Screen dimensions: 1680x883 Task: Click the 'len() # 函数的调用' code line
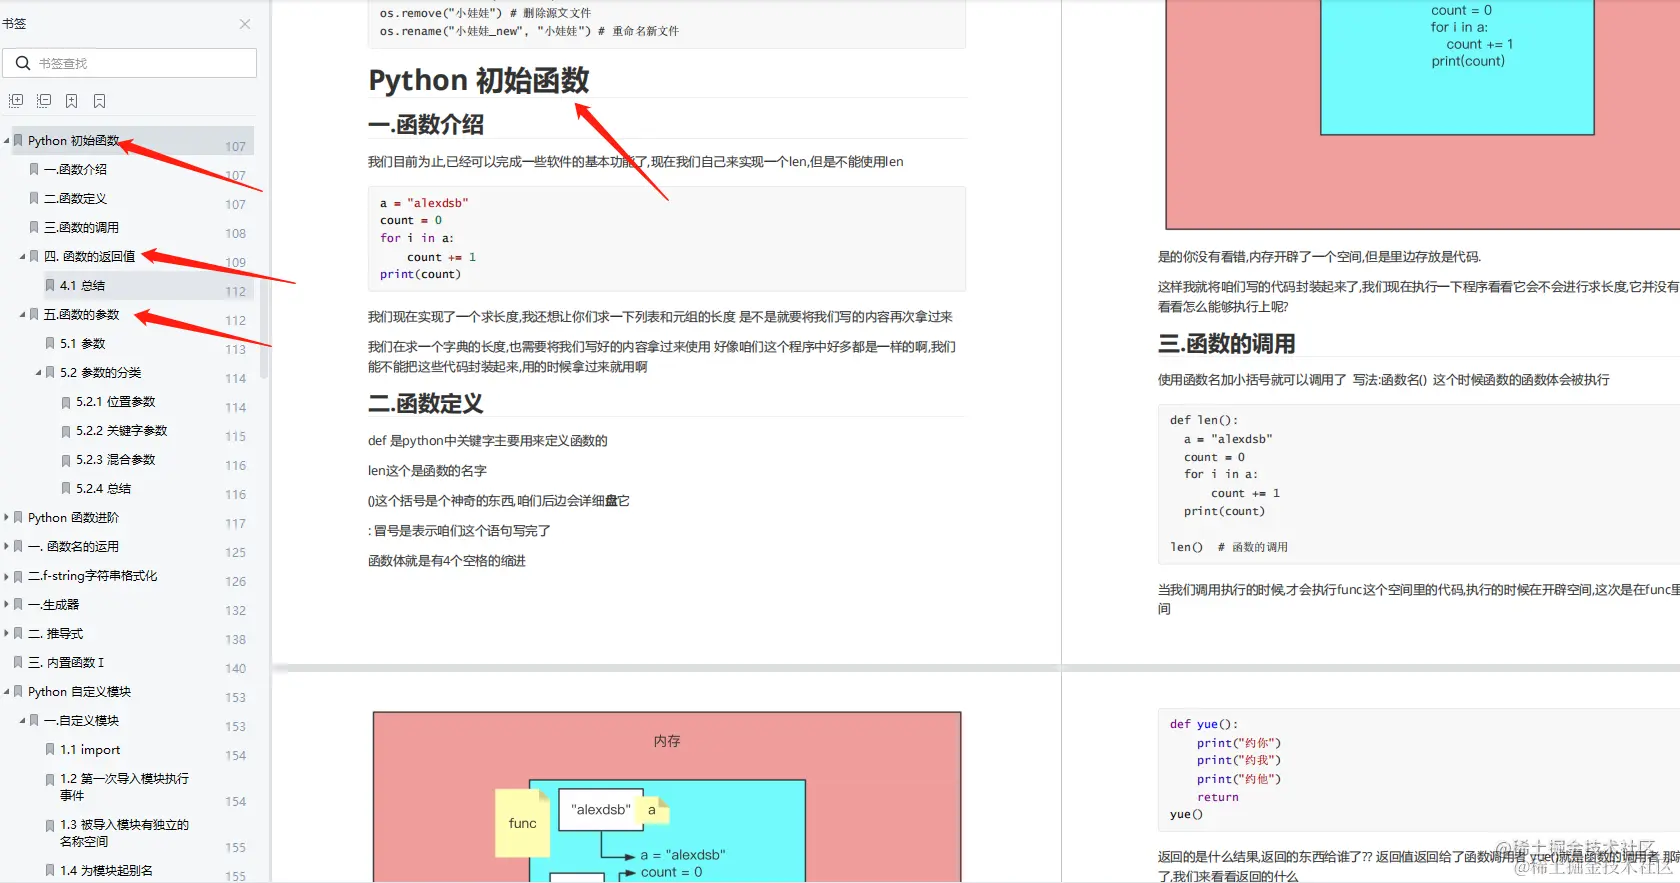pyautogui.click(x=1229, y=547)
